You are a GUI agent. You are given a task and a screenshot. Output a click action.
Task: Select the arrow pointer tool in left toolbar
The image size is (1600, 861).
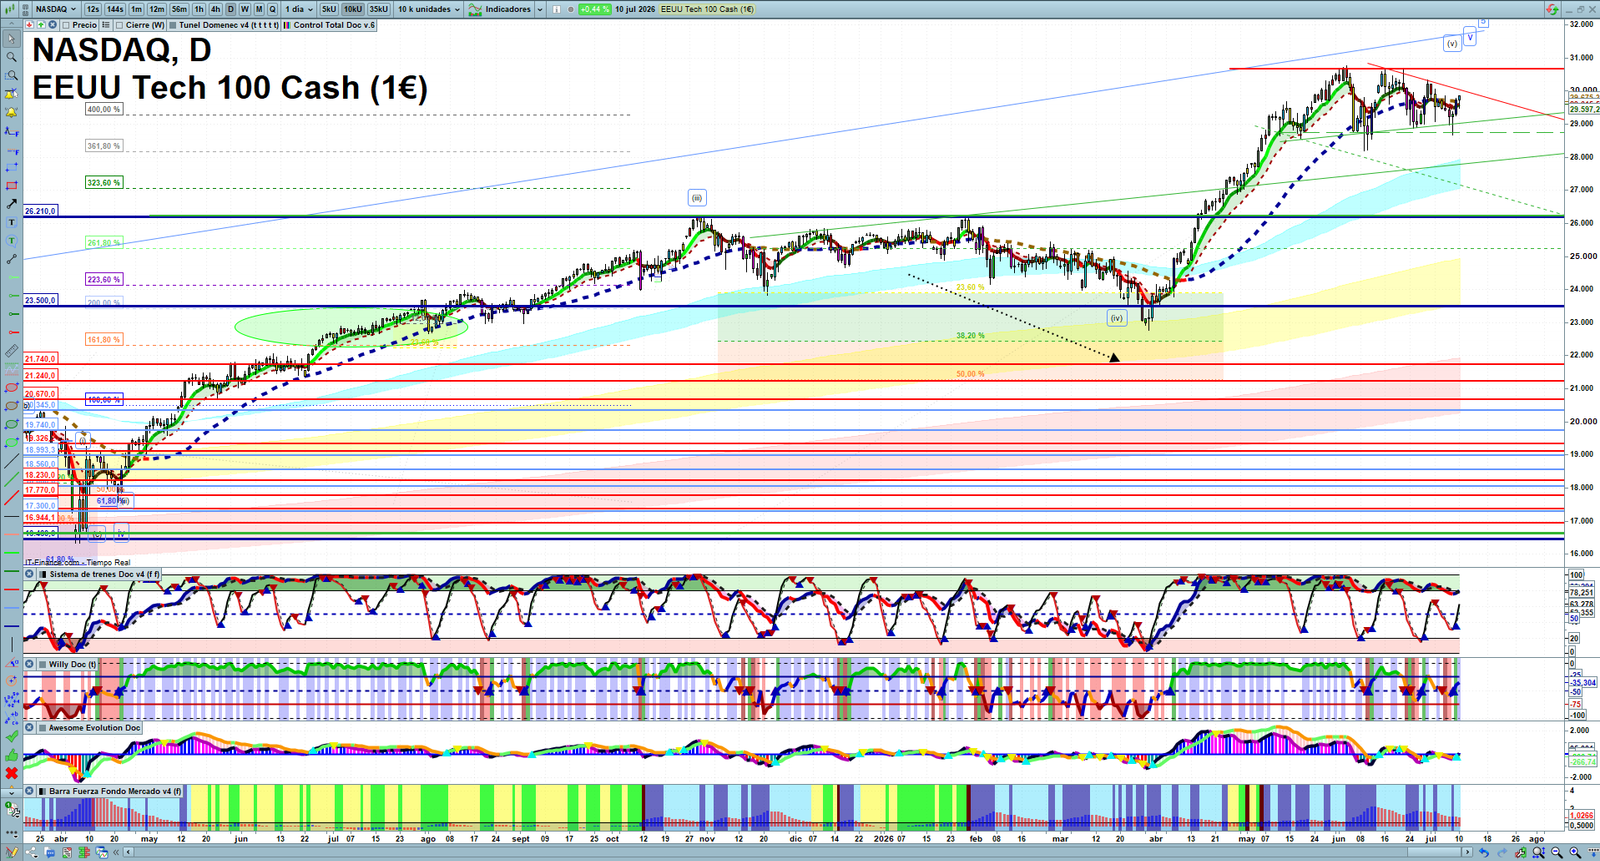pos(11,39)
